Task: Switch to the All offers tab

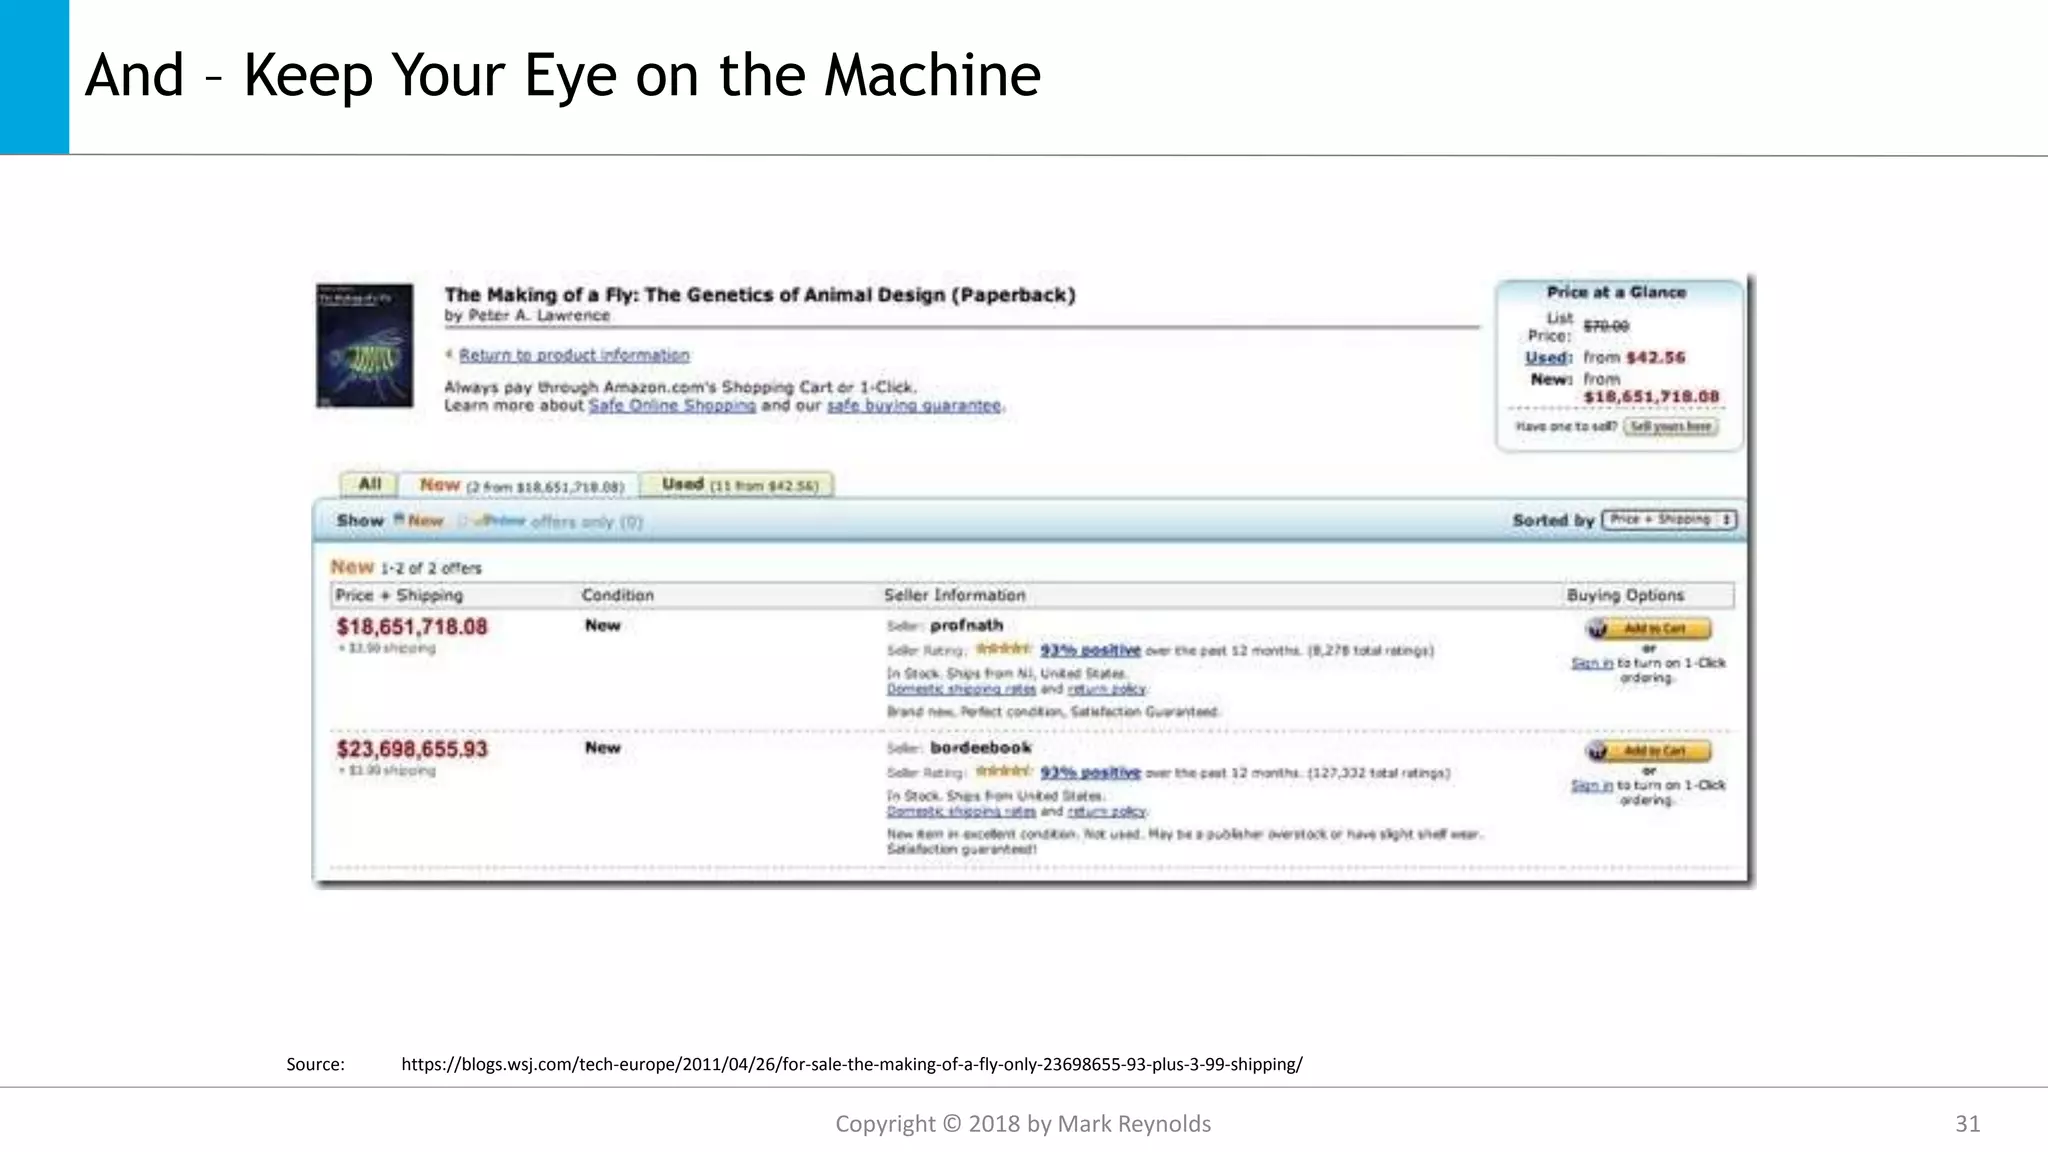Action: coord(369,484)
